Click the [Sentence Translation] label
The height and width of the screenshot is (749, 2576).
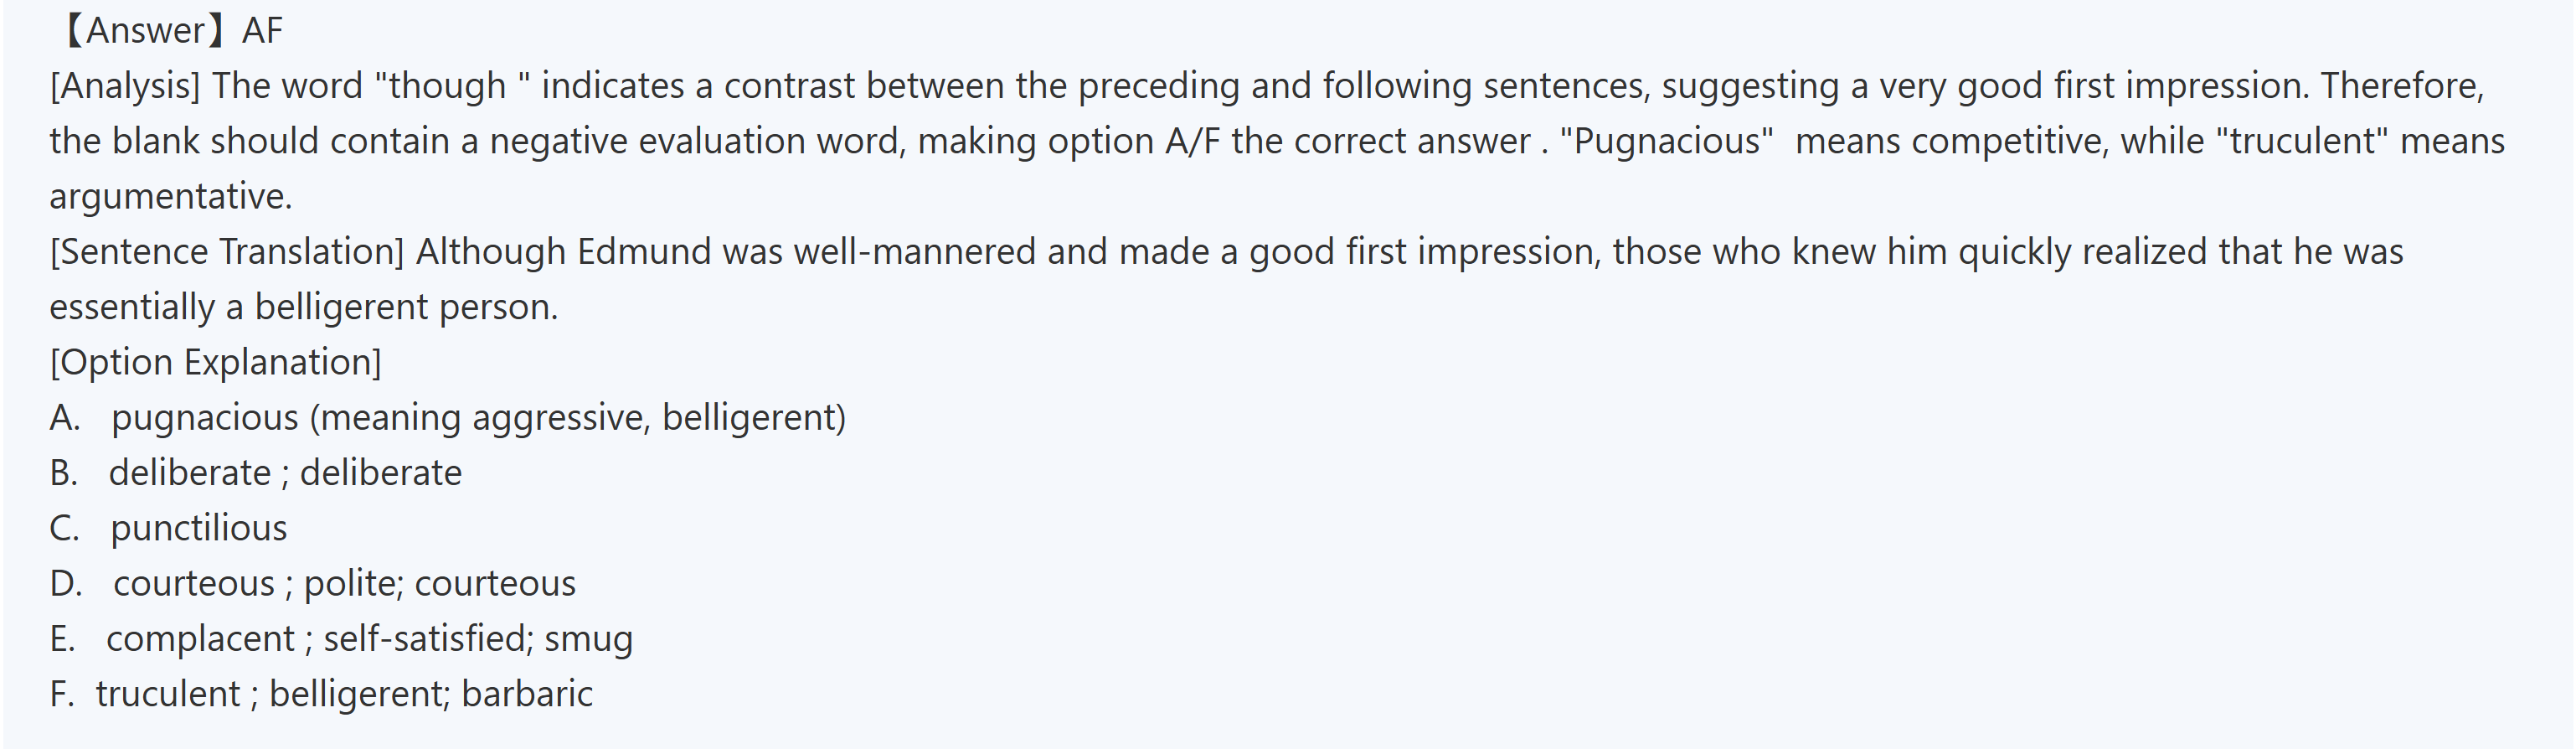227,252
